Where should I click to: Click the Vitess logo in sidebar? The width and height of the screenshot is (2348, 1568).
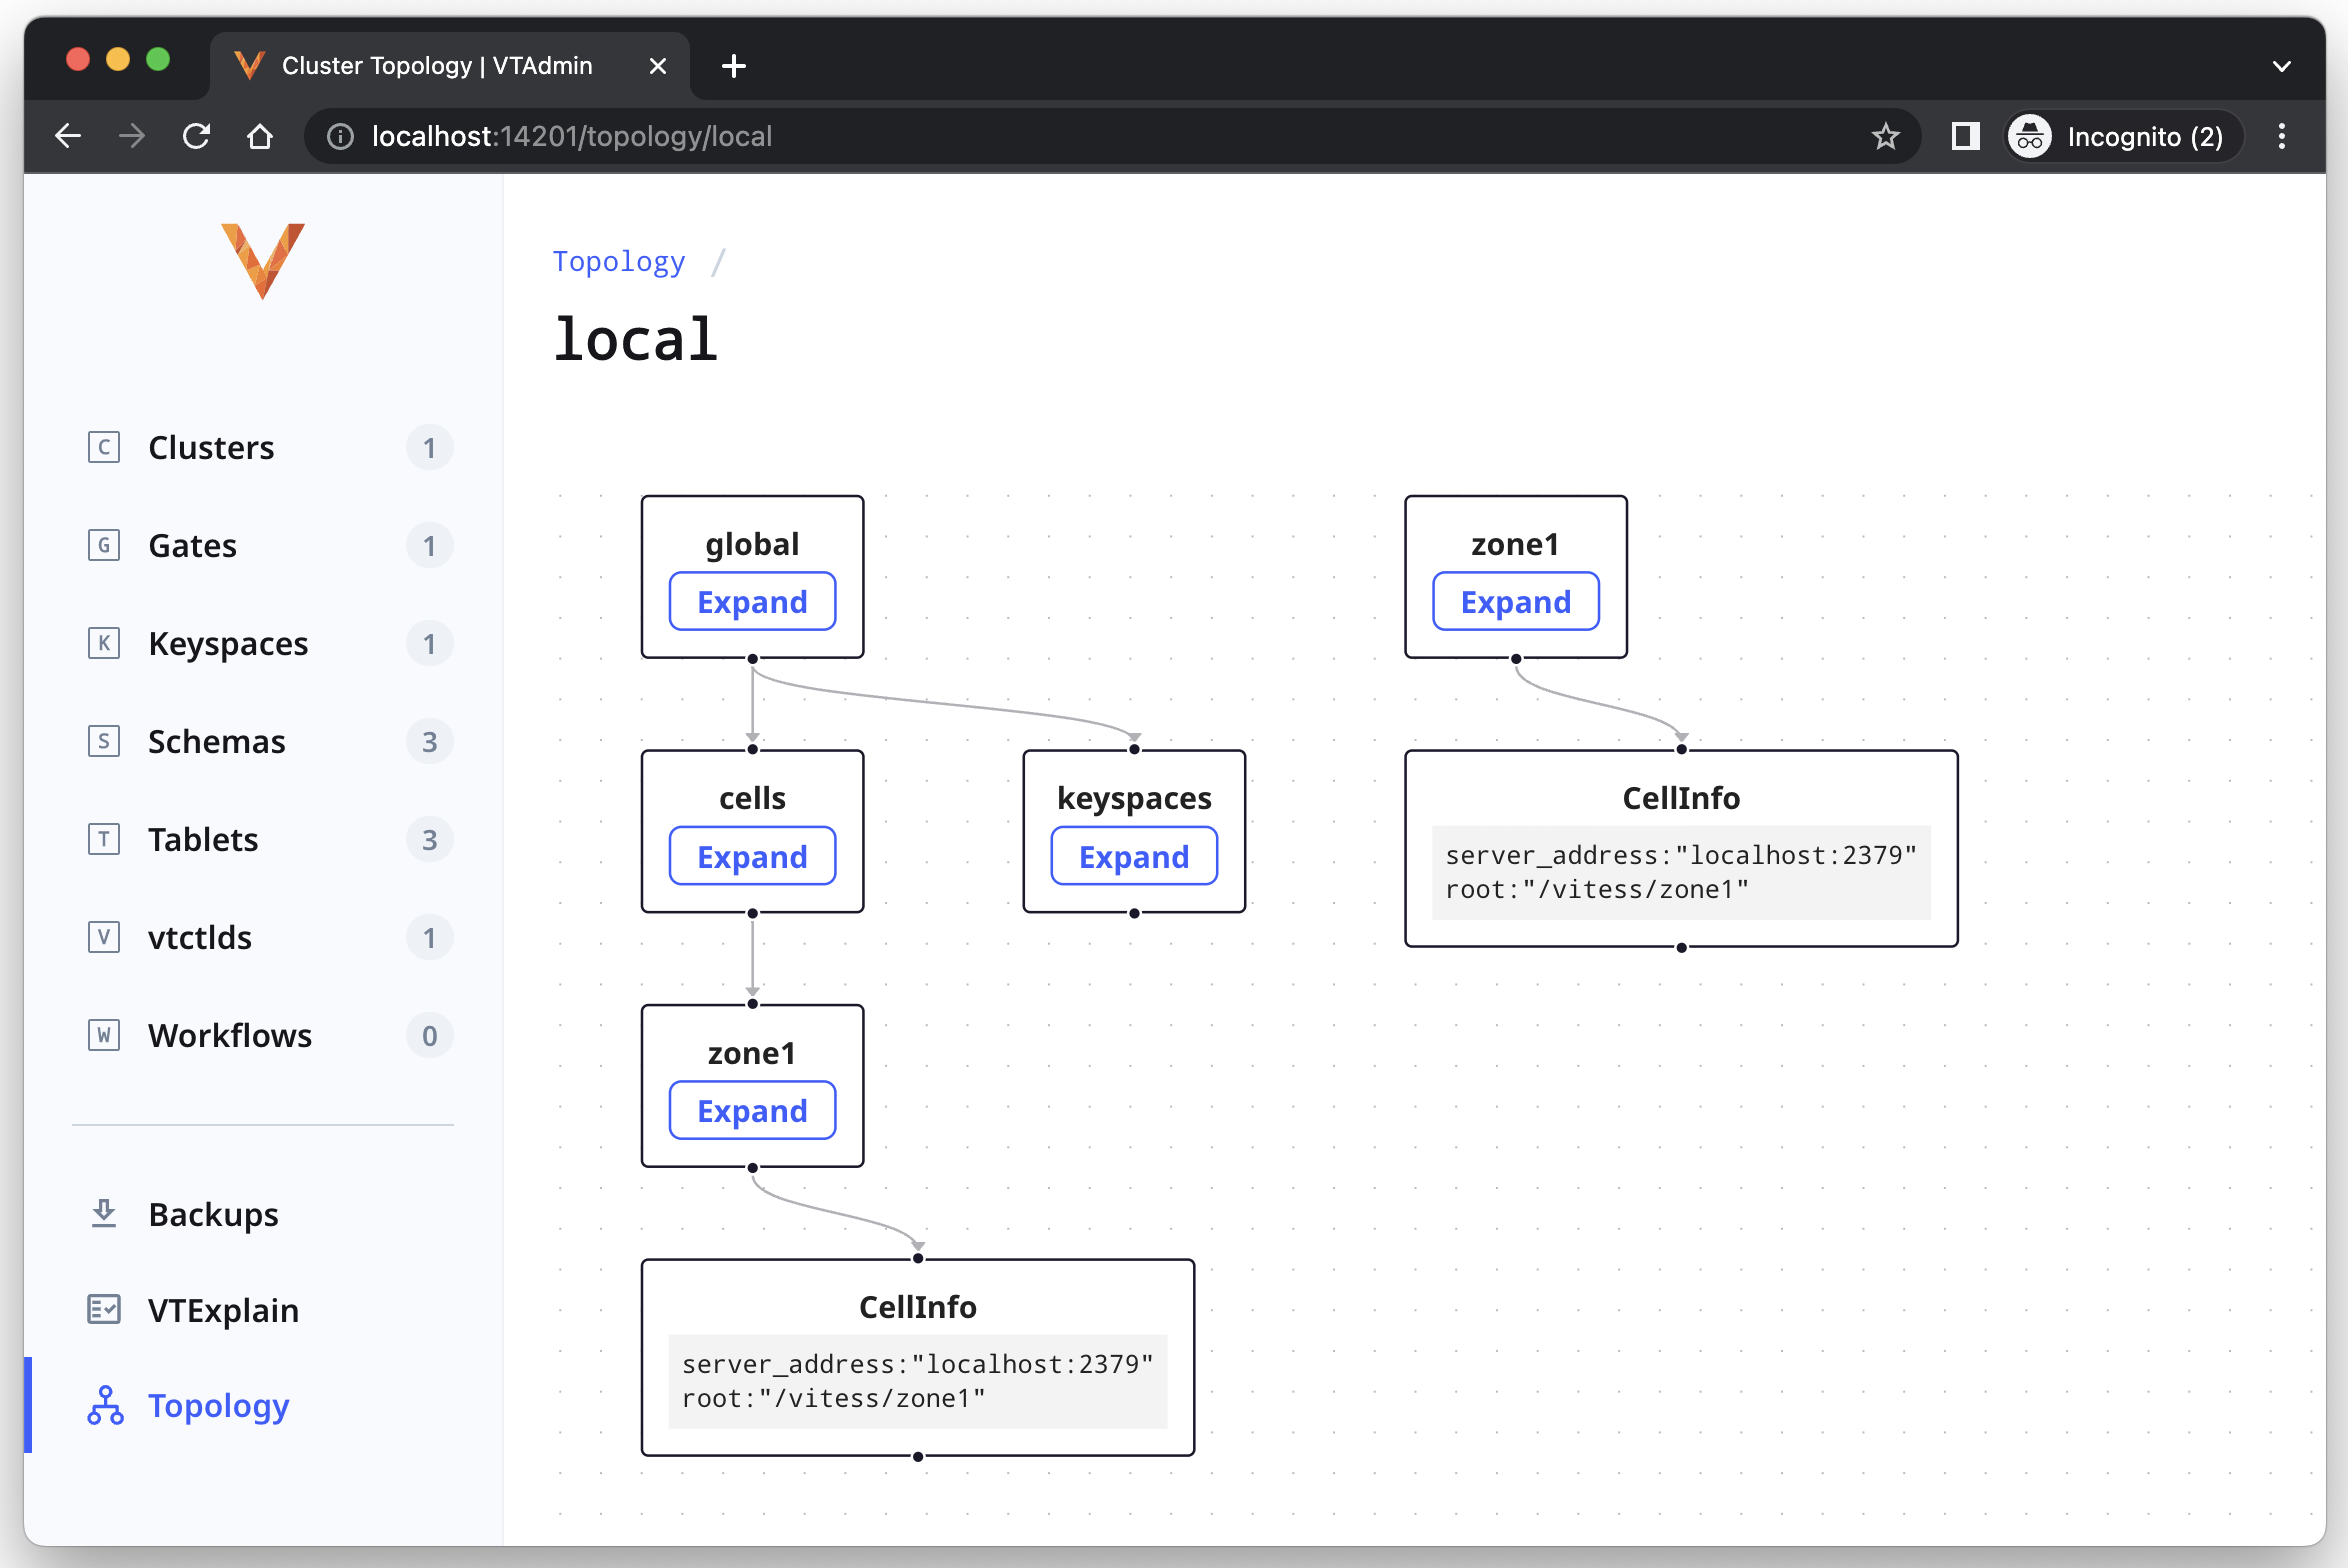tap(262, 259)
